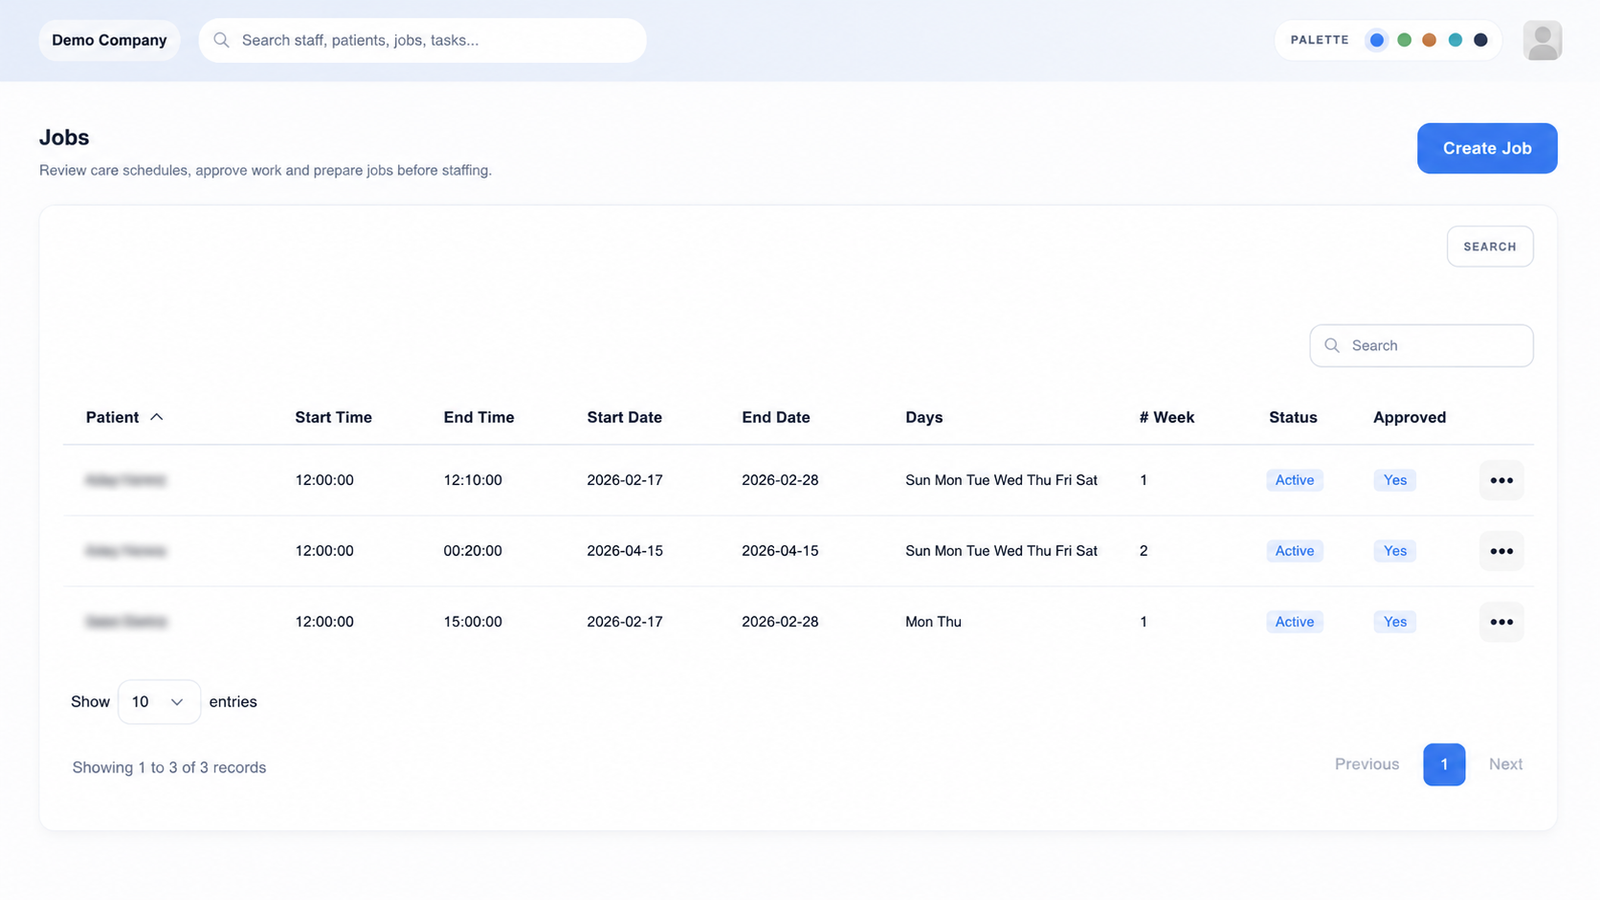Select the teal palette color

point(1455,40)
